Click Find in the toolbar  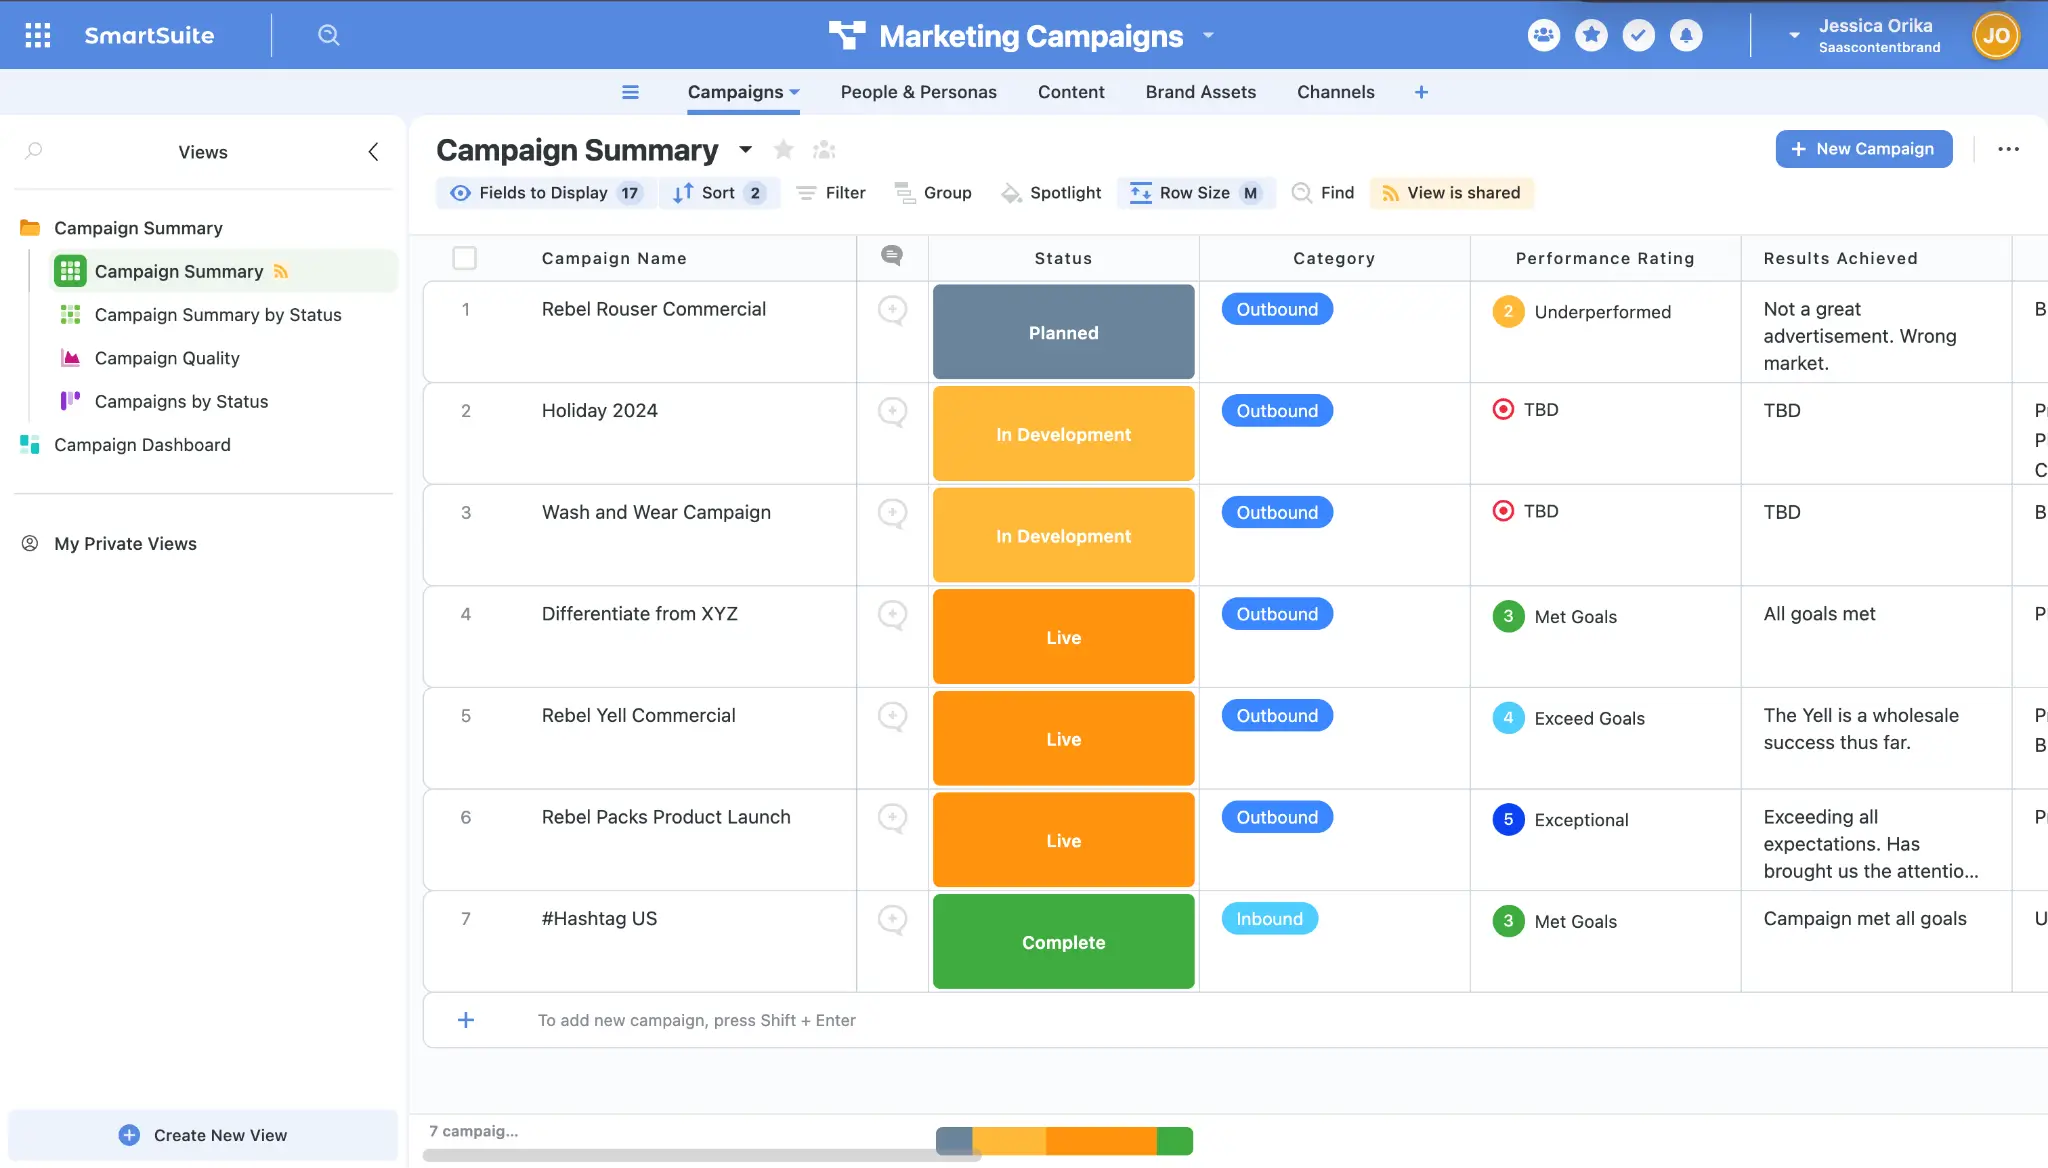pos(1322,193)
